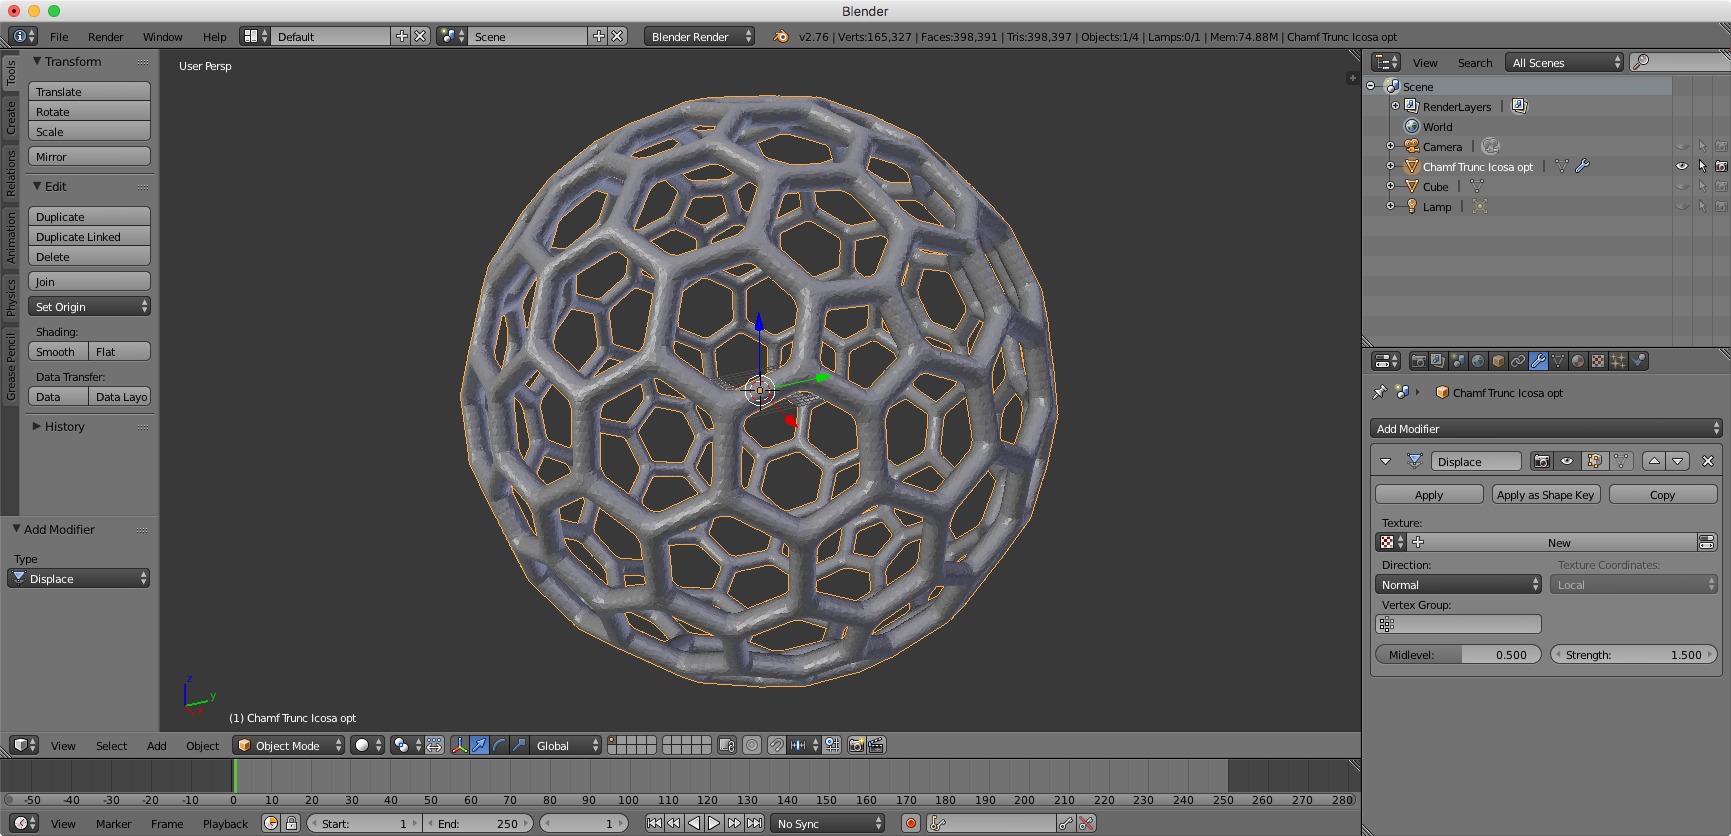Open the Object menu in 3D view header
The height and width of the screenshot is (836, 1731).
coord(202,745)
